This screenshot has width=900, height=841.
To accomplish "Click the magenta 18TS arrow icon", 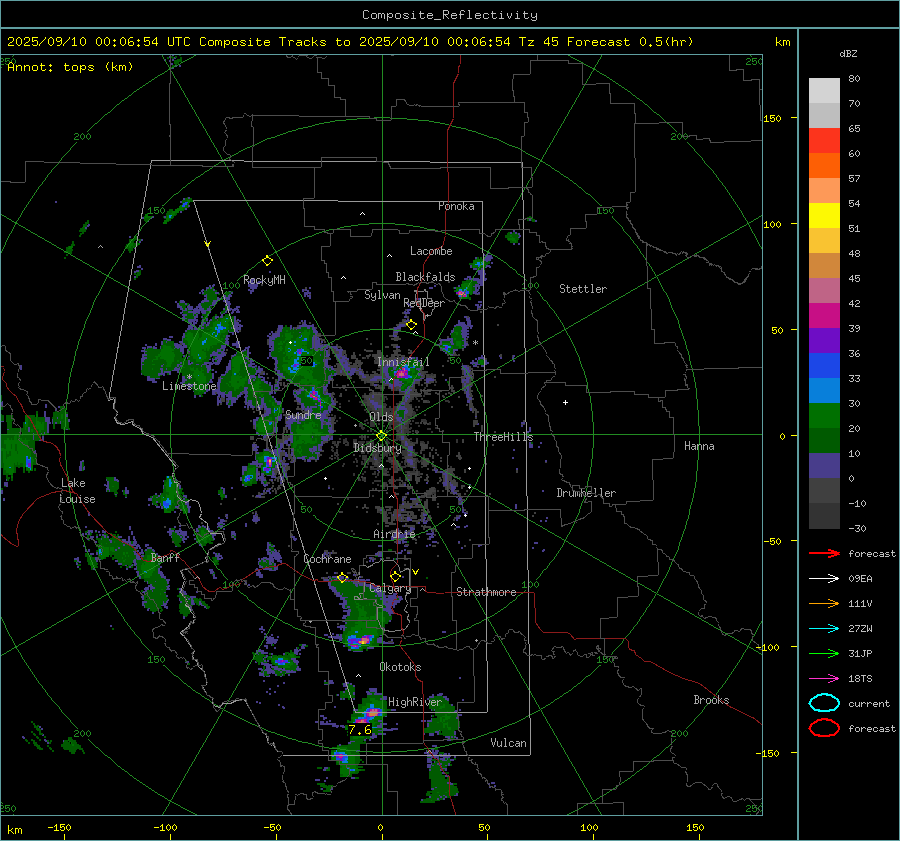I will pos(824,679).
